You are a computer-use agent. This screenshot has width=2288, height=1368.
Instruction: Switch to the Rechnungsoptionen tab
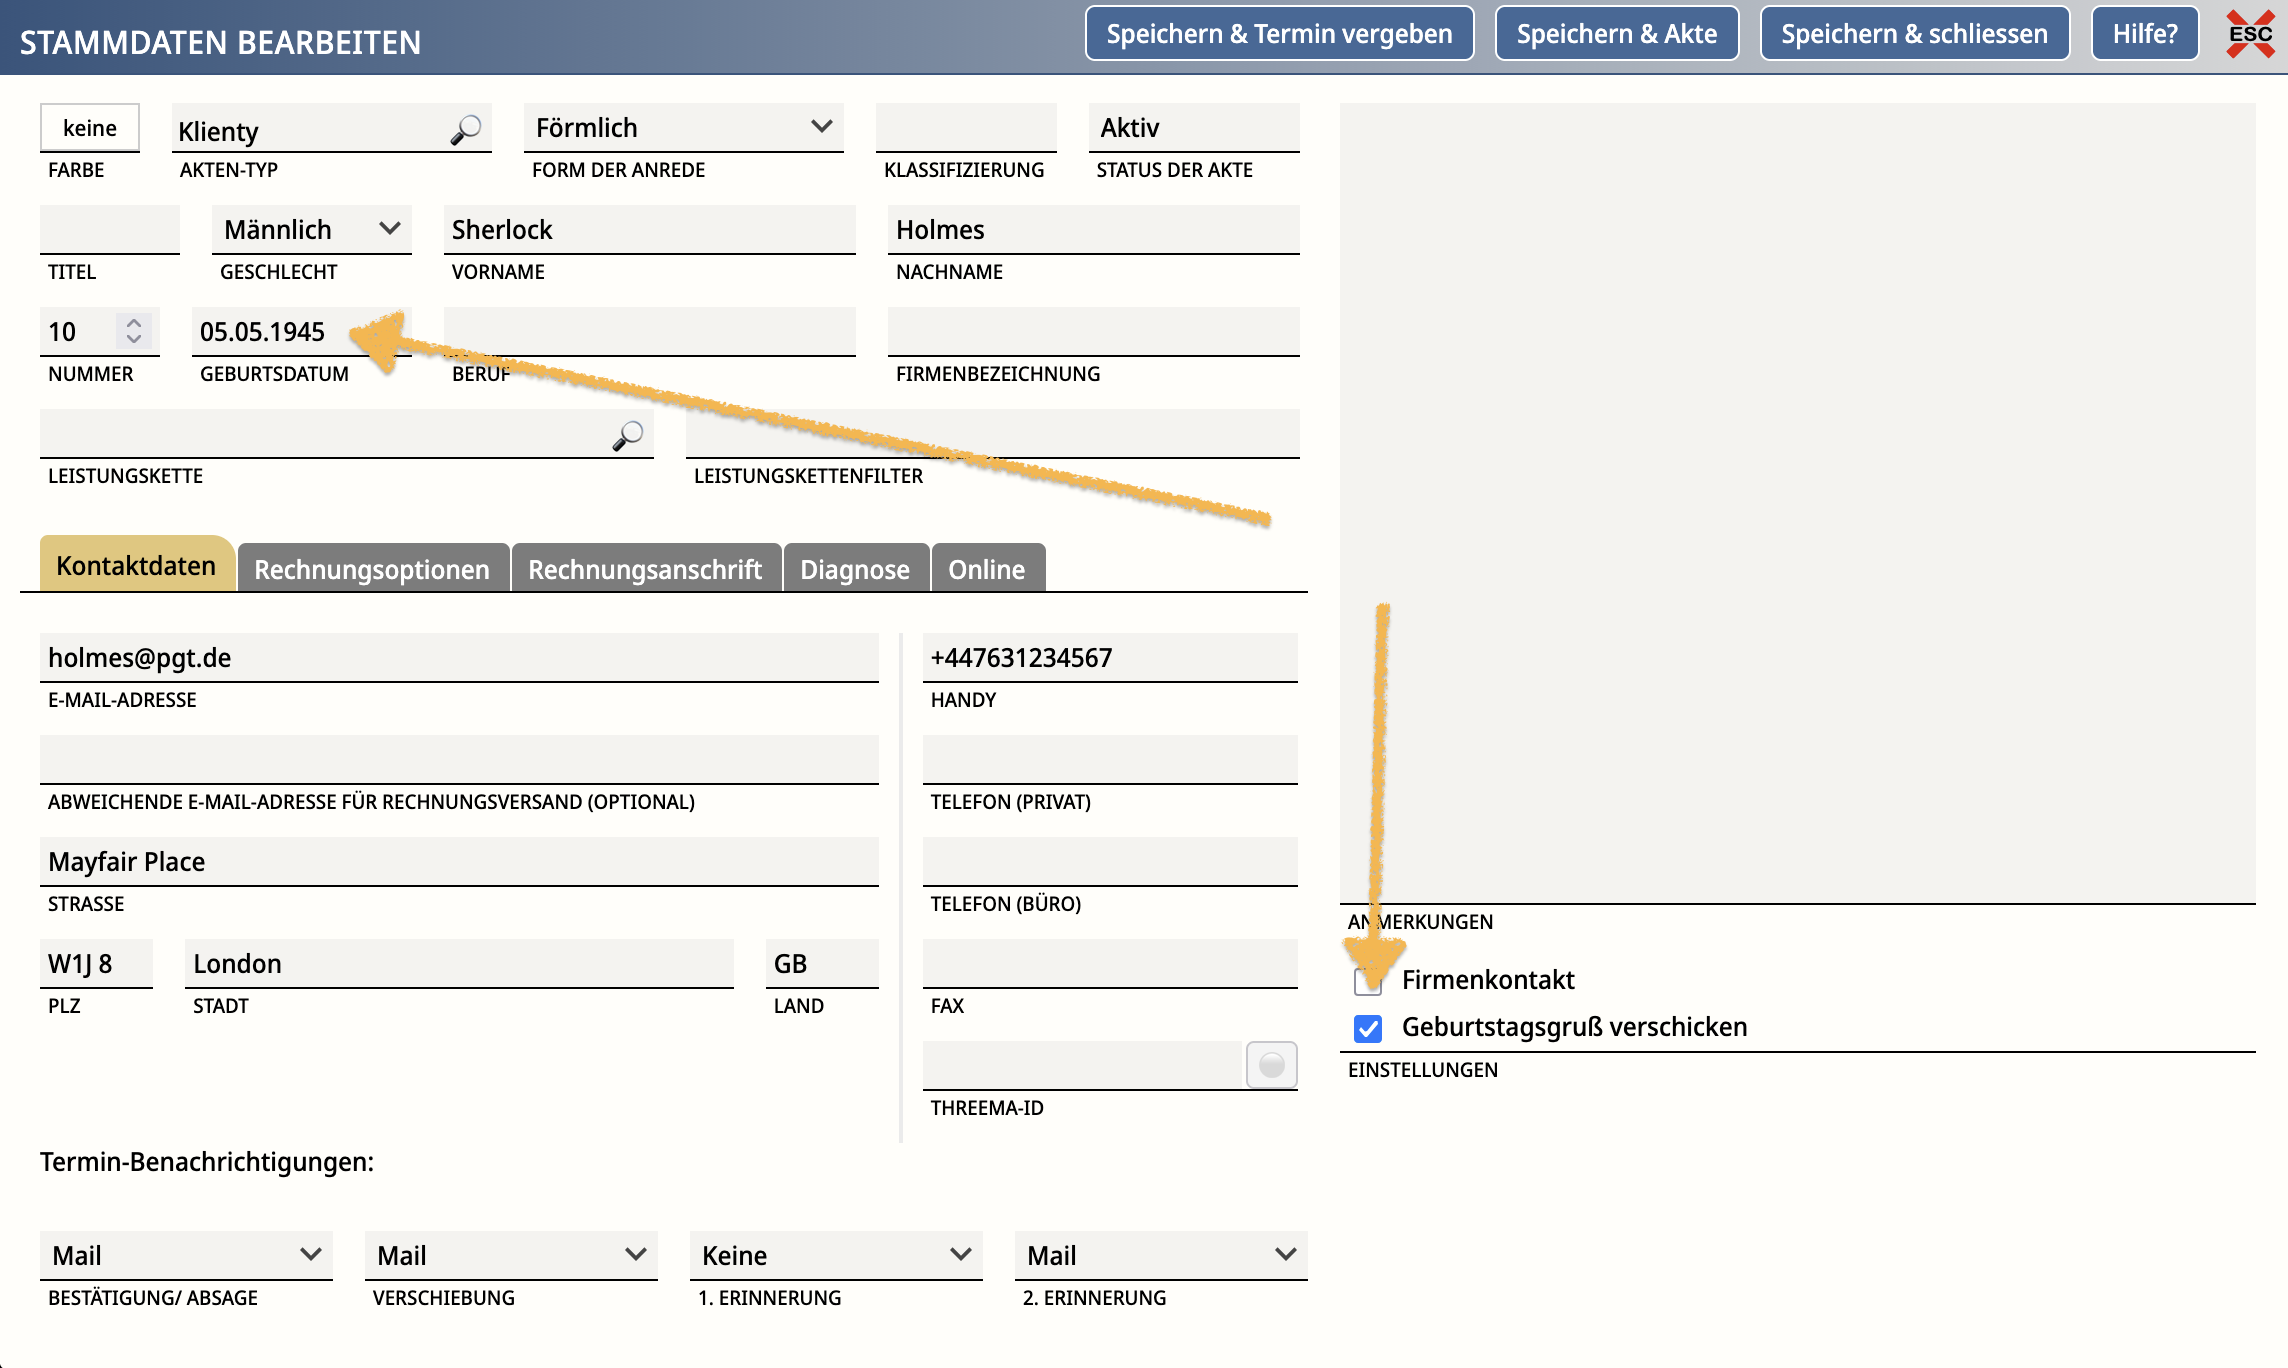coord(372,569)
